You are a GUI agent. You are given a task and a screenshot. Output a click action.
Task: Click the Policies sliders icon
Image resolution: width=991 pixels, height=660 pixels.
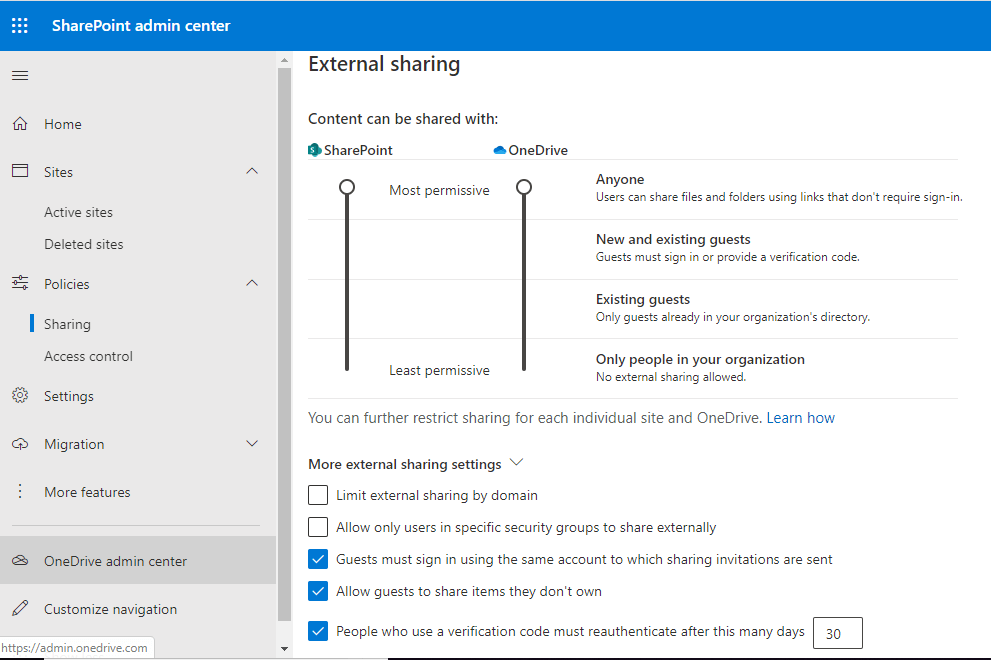tap(20, 283)
